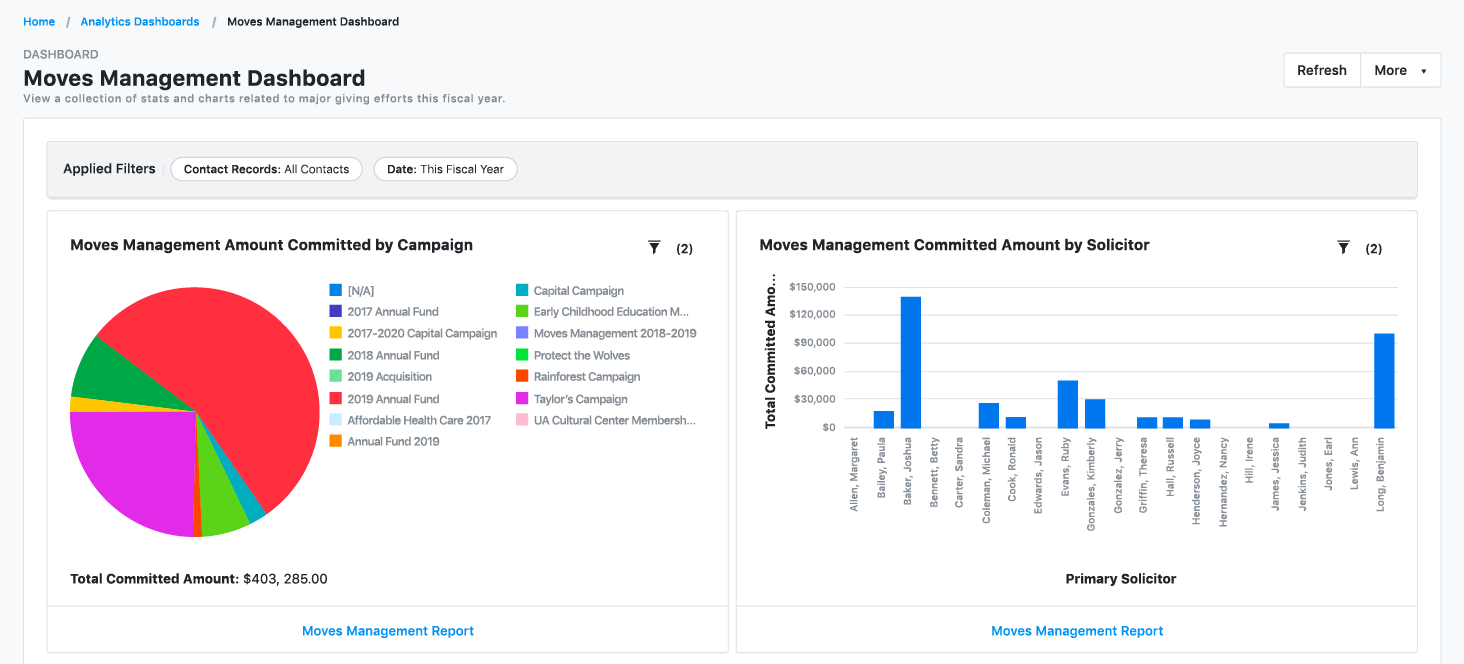Open Moves Management Report under the pie chart
The image size is (1464, 664).
coord(388,631)
